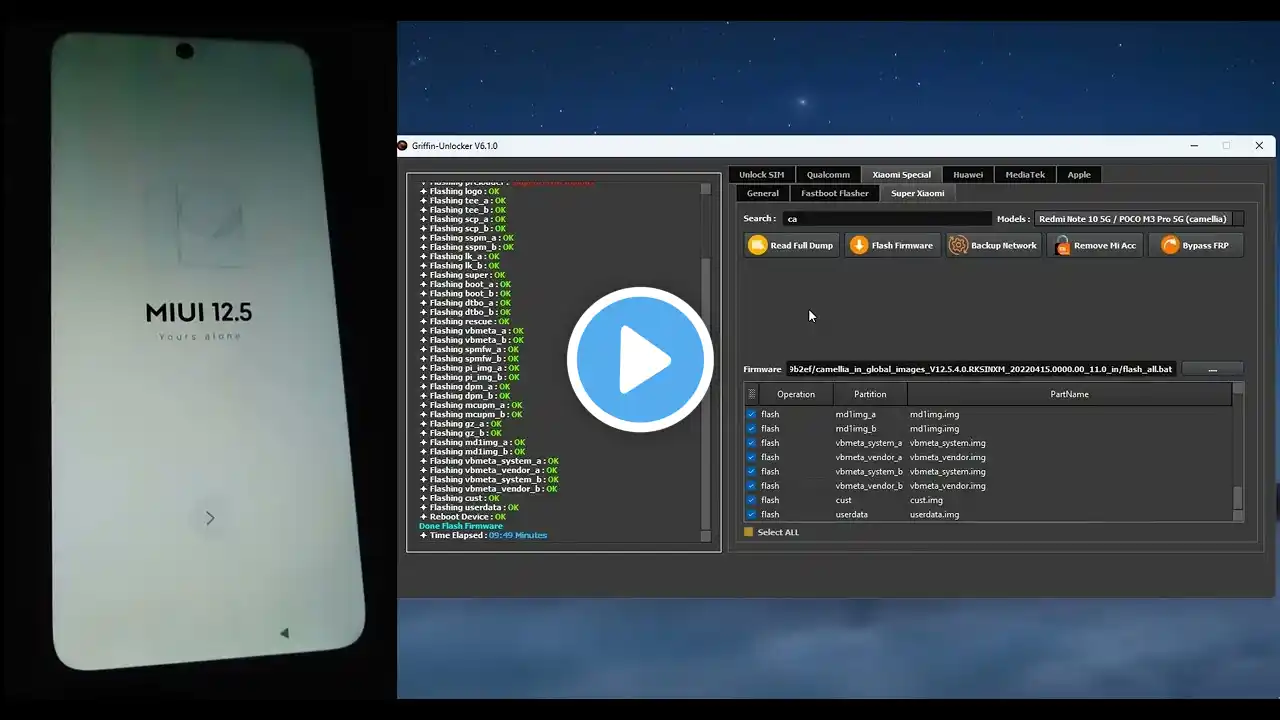Select the Super Xiaomi sub-tab
This screenshot has height=720, width=1280.
pyautogui.click(x=917, y=193)
